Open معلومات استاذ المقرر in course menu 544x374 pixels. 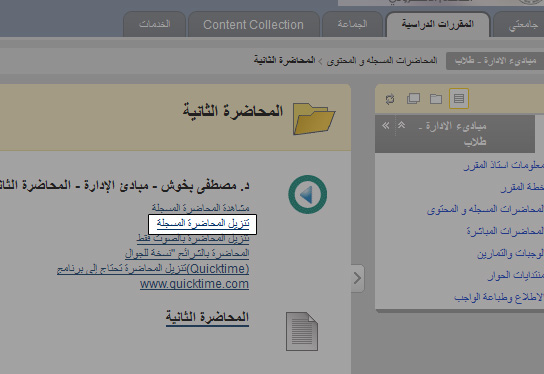(x=504, y=165)
